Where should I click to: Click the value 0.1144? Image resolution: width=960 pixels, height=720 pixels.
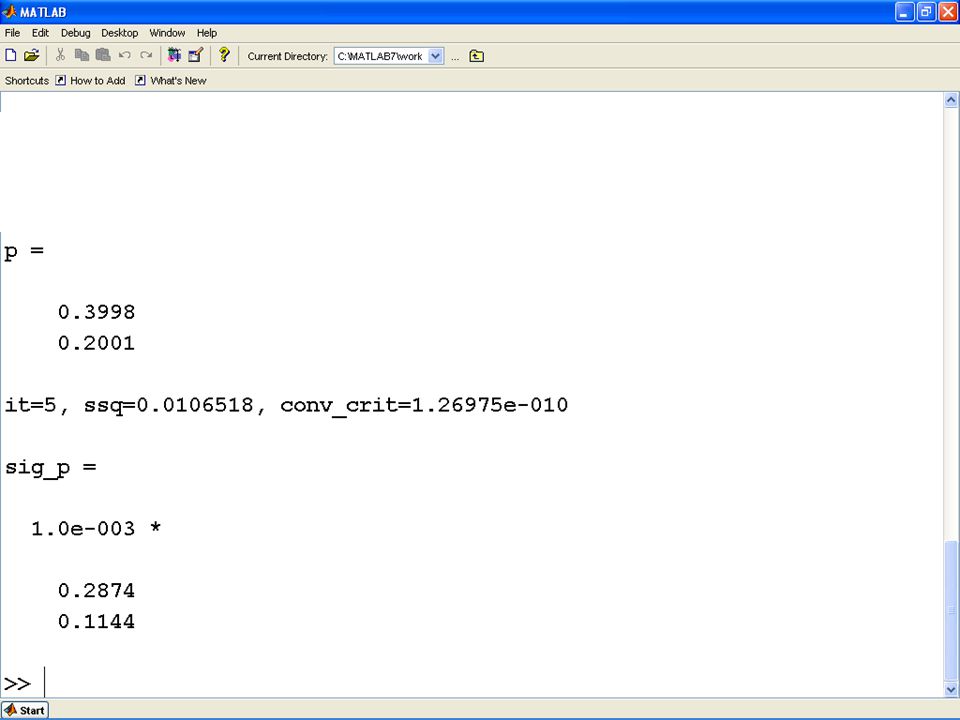click(96, 621)
